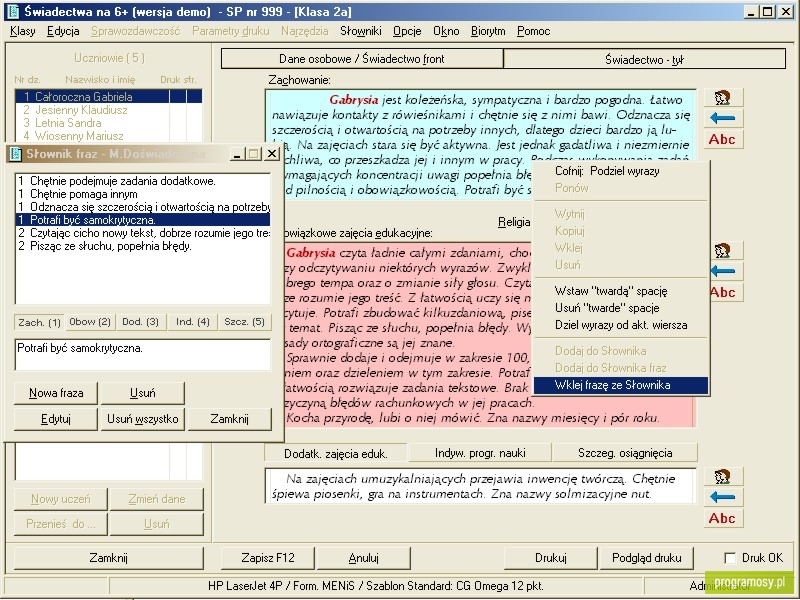This screenshot has width=800, height=600.
Task: Open the Klasy menu
Action: (x=22, y=31)
